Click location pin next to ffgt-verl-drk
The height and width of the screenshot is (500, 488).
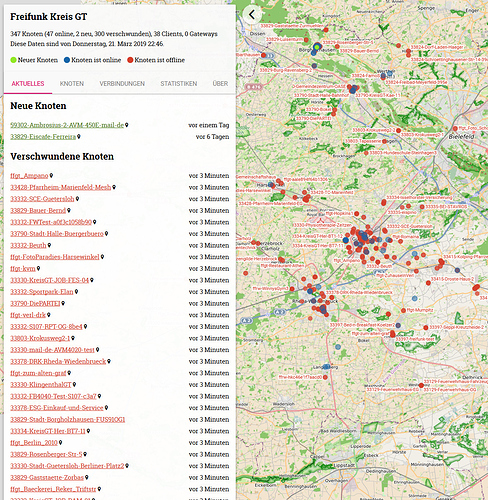[x=49, y=315]
